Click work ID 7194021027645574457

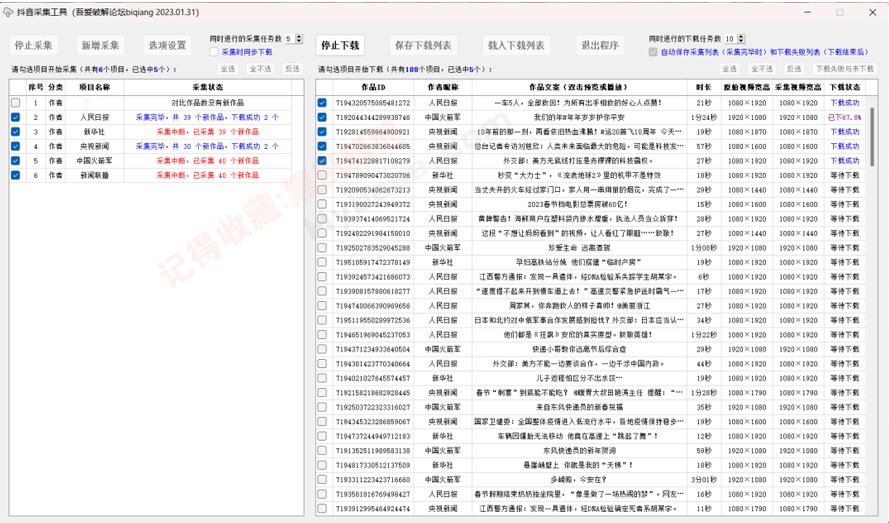pos(372,378)
